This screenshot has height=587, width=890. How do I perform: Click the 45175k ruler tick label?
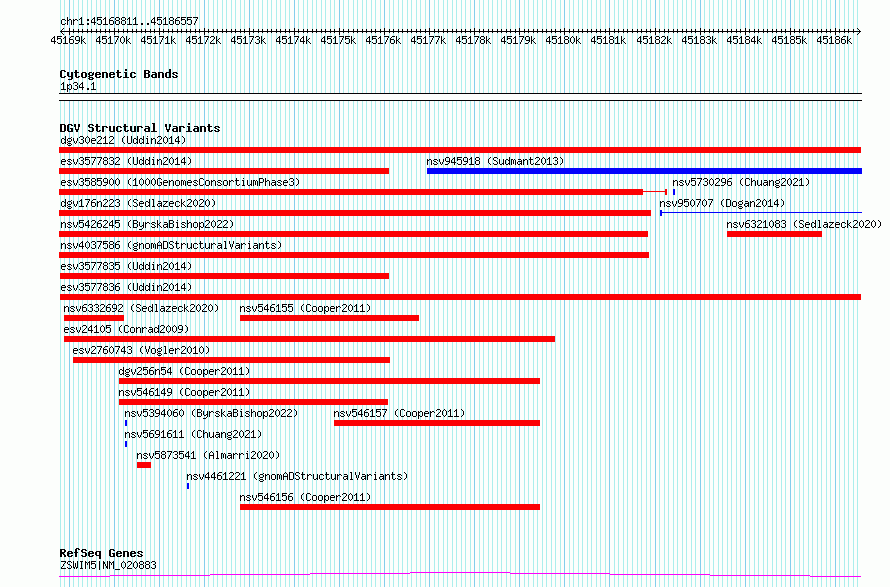(x=338, y=40)
